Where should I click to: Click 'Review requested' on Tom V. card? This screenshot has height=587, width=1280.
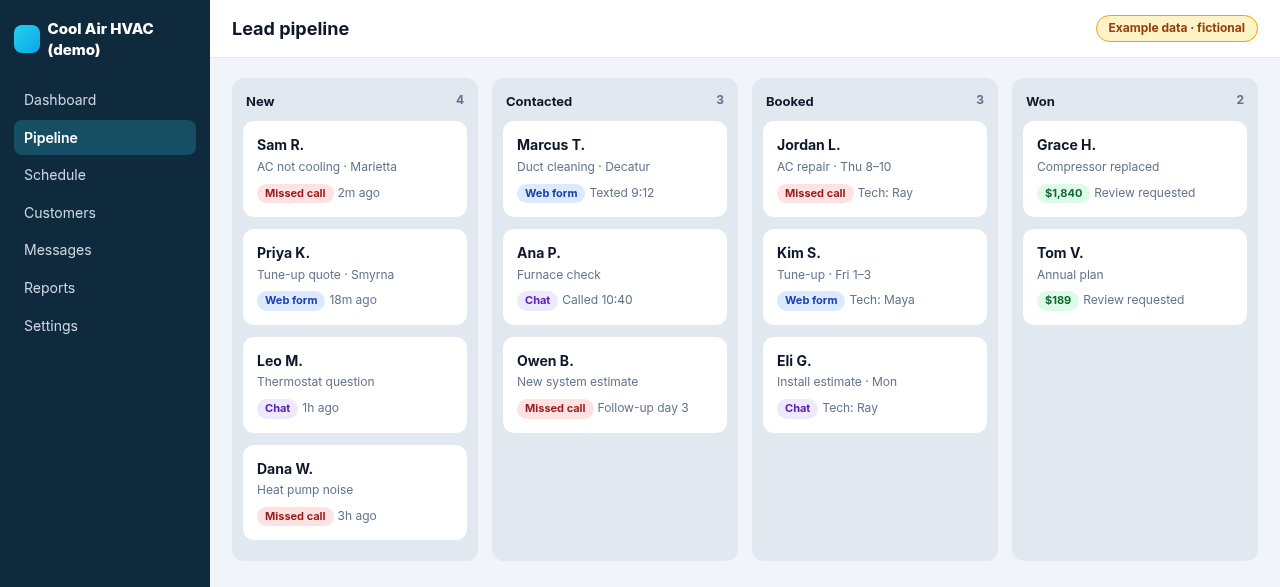(x=1133, y=300)
